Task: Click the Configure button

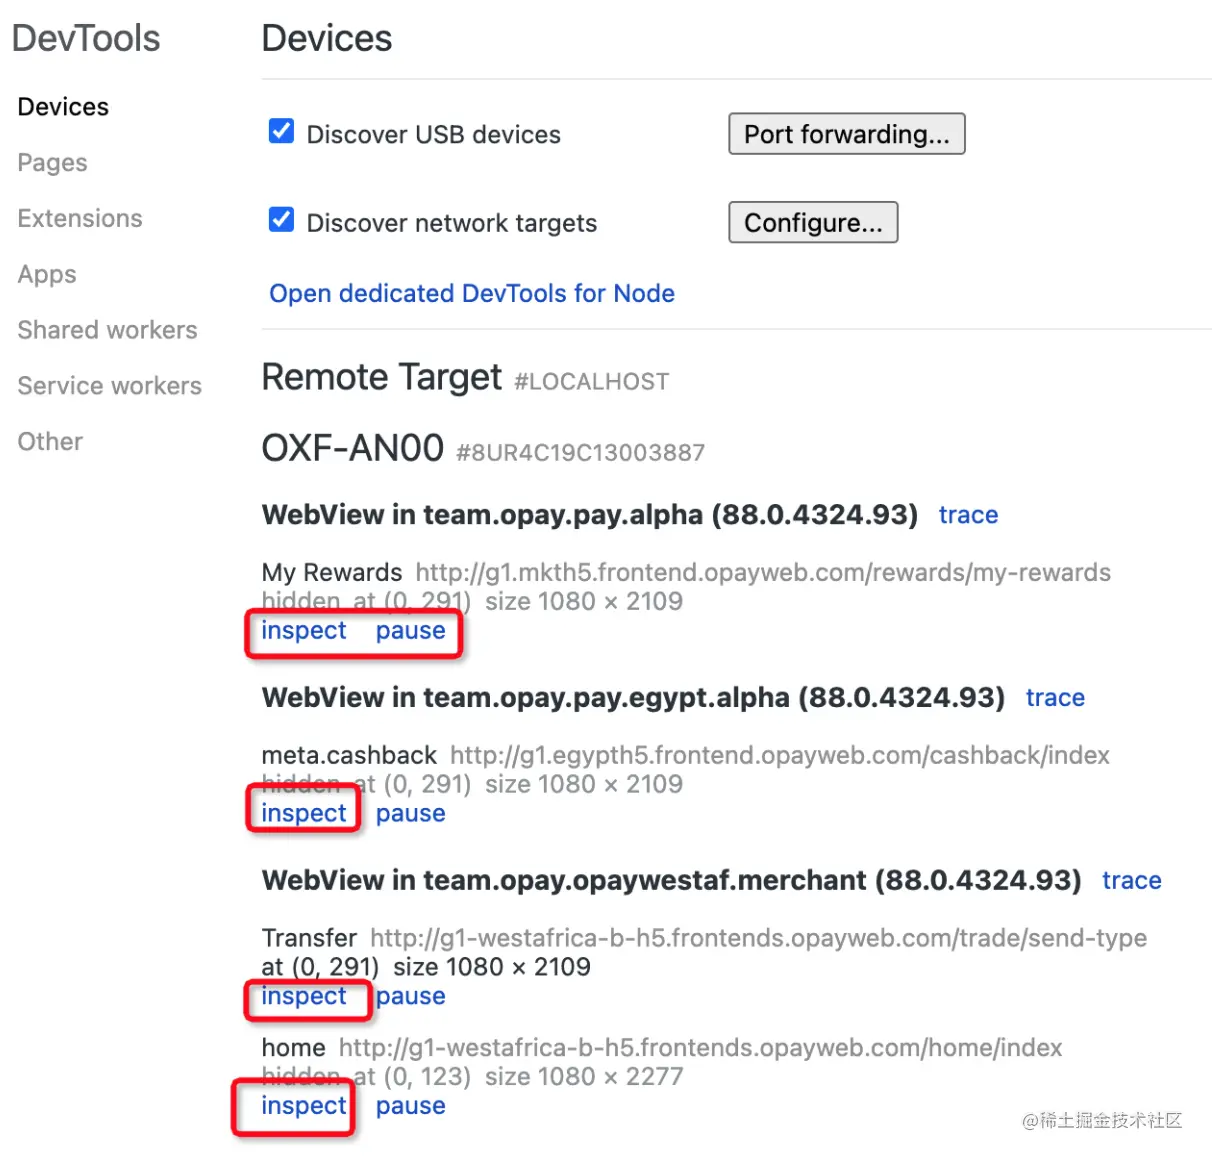Action: (x=813, y=222)
